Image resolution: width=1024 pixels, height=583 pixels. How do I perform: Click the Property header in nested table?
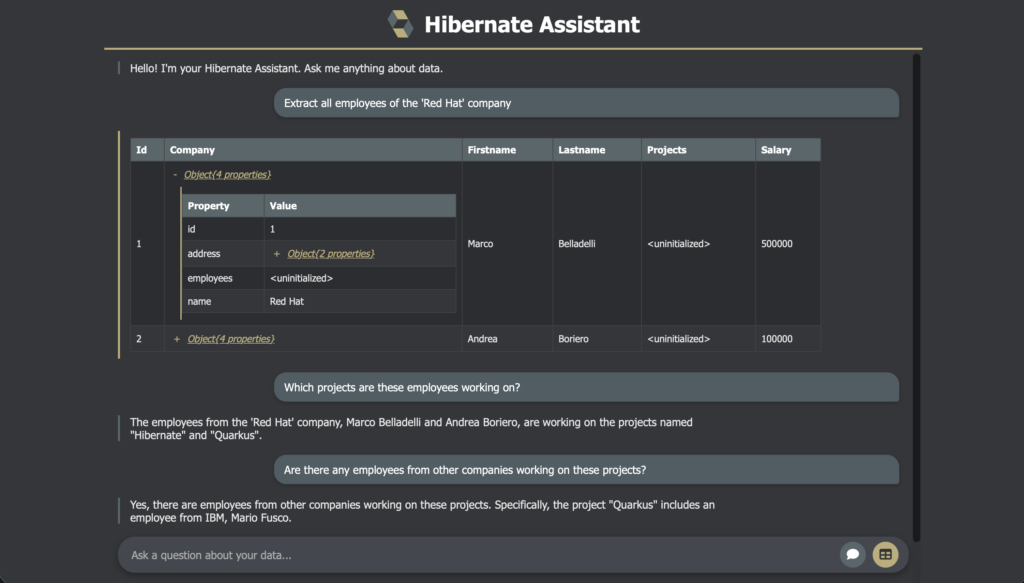(223, 206)
